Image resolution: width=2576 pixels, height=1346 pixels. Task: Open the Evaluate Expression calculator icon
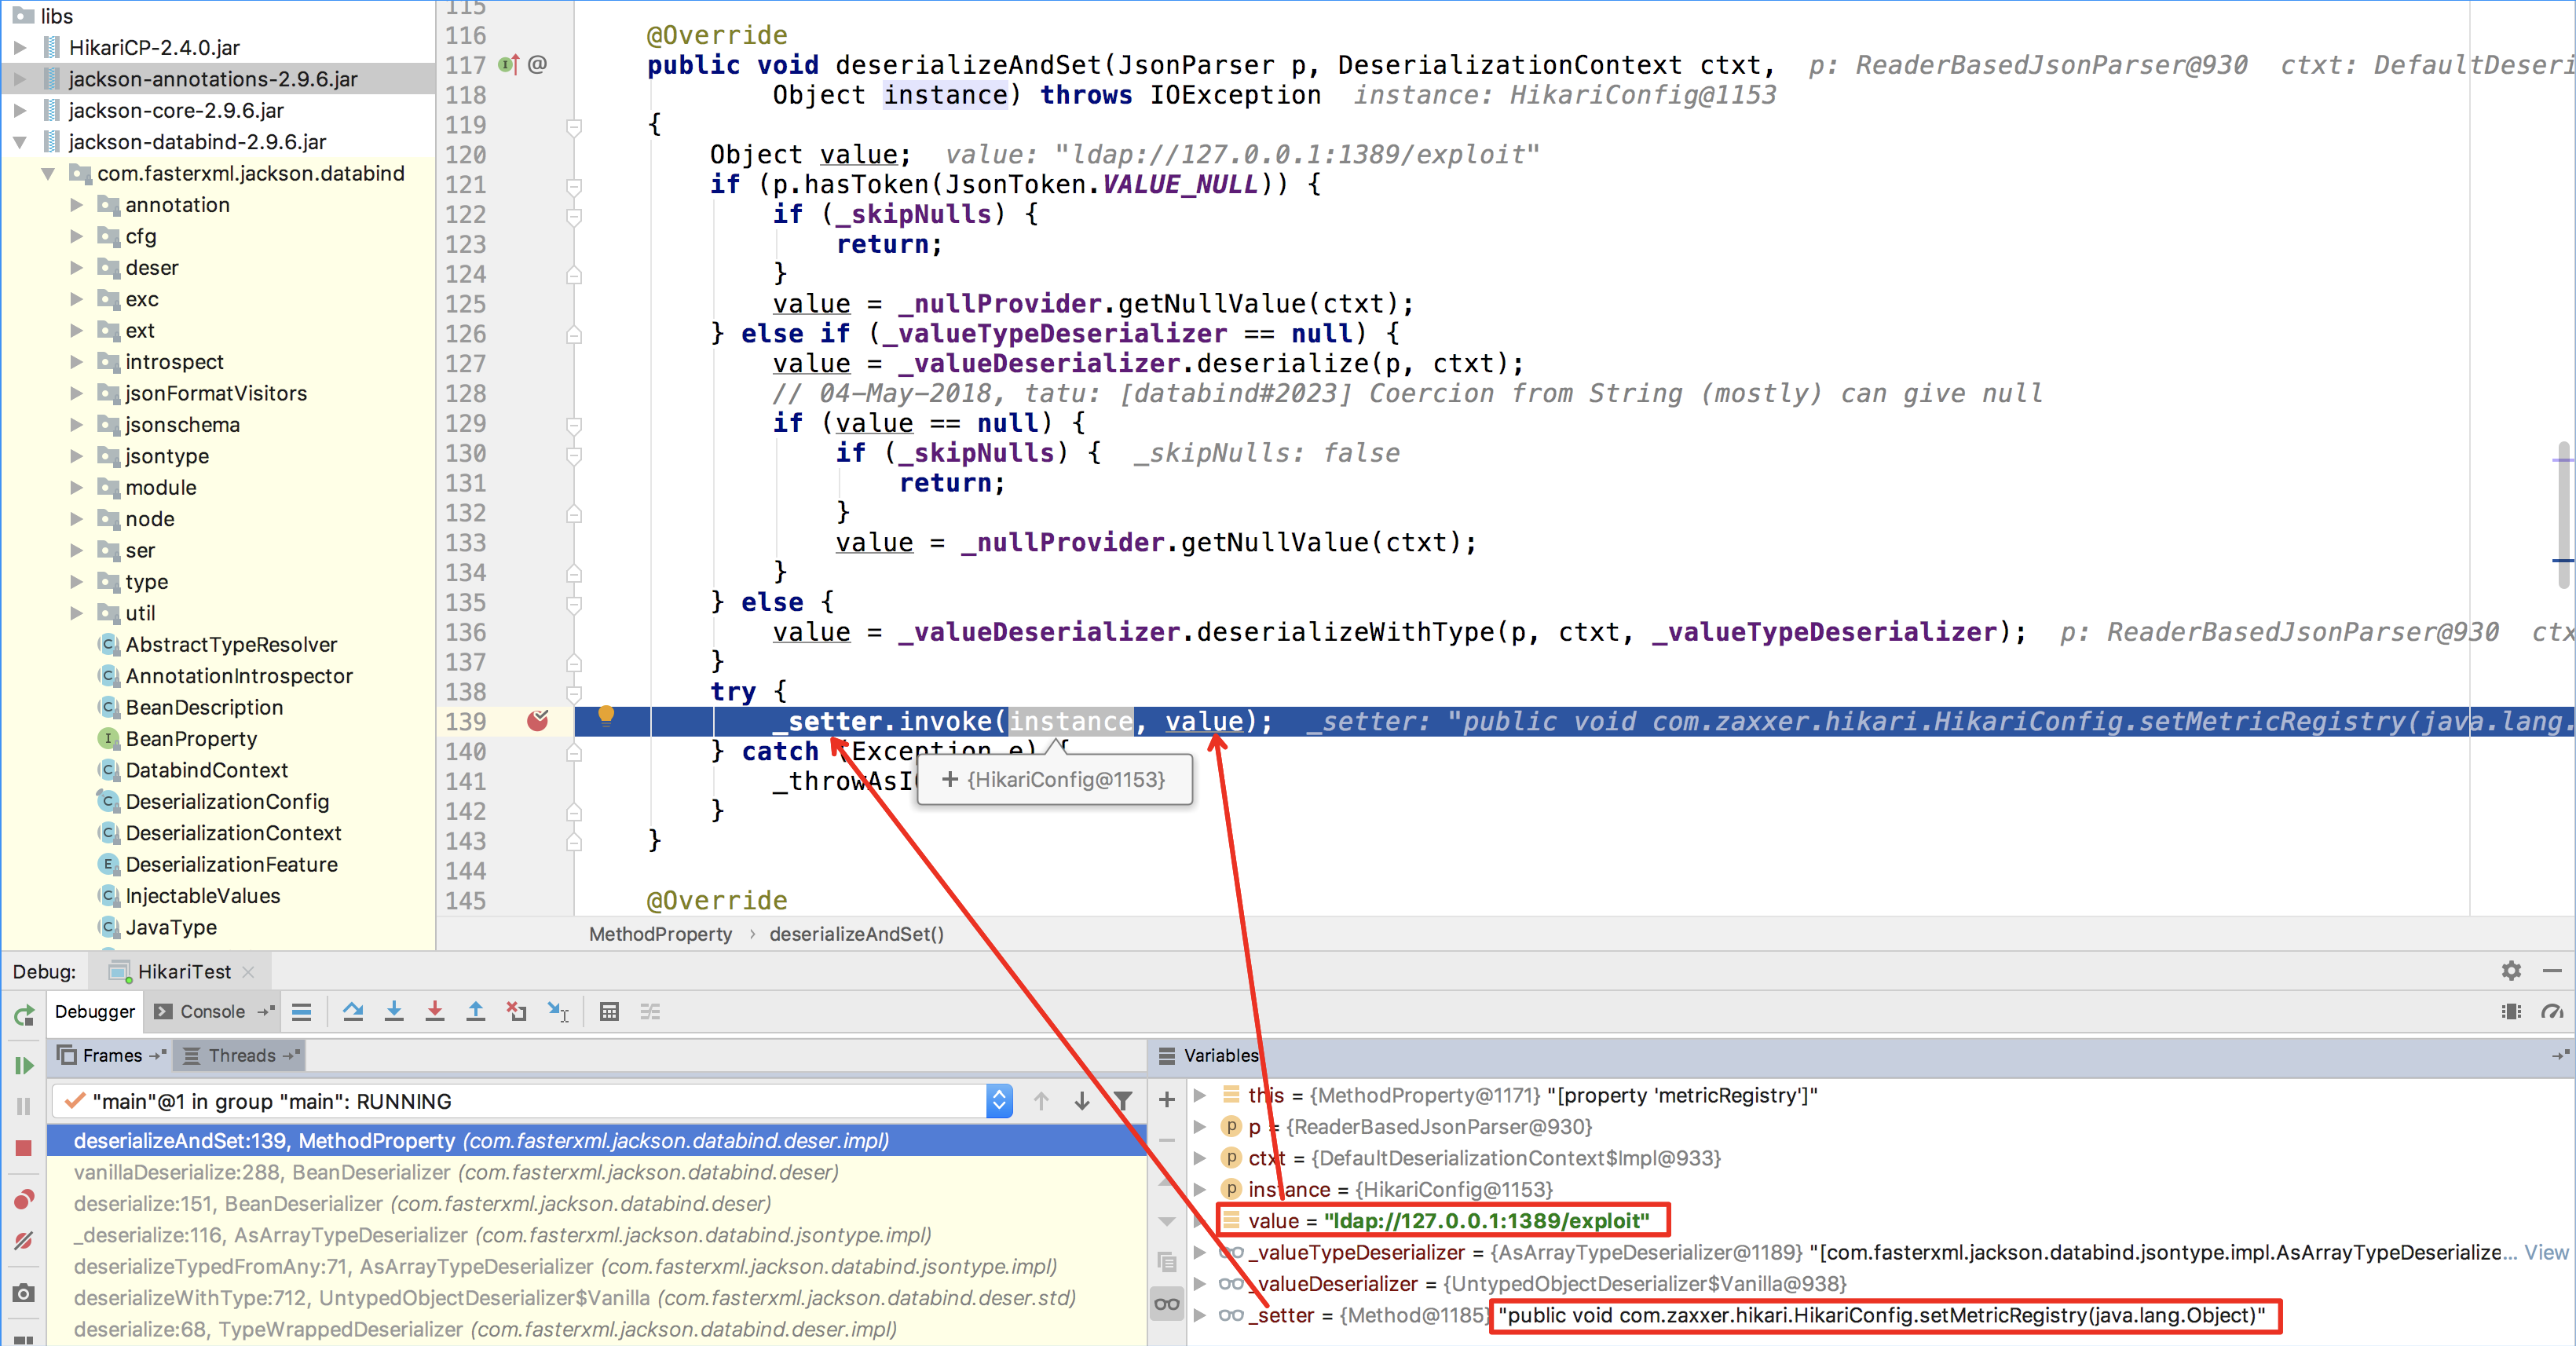click(x=609, y=1012)
